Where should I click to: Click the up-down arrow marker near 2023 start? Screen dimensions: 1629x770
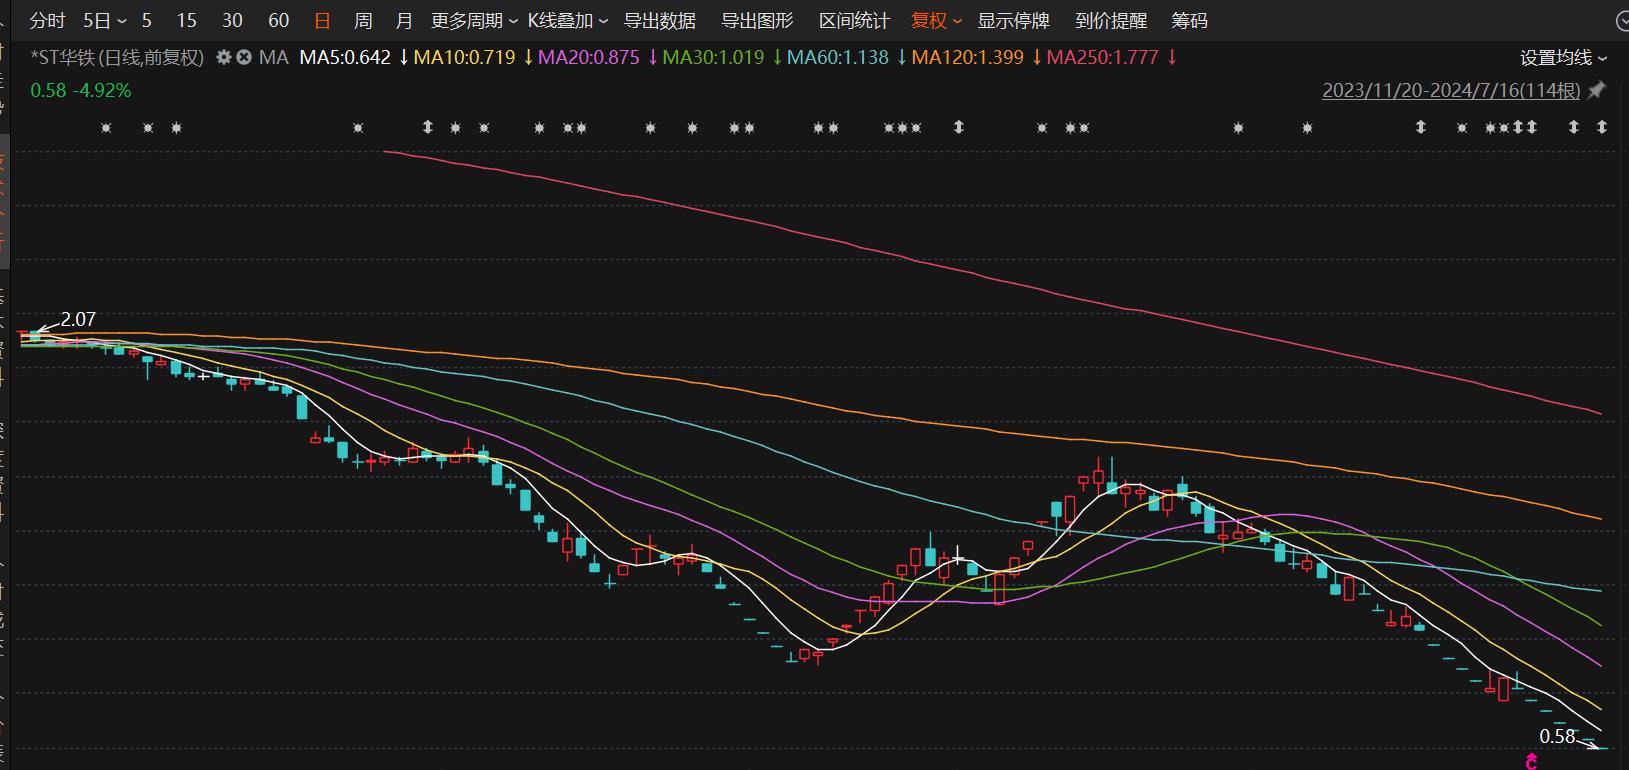(428, 127)
